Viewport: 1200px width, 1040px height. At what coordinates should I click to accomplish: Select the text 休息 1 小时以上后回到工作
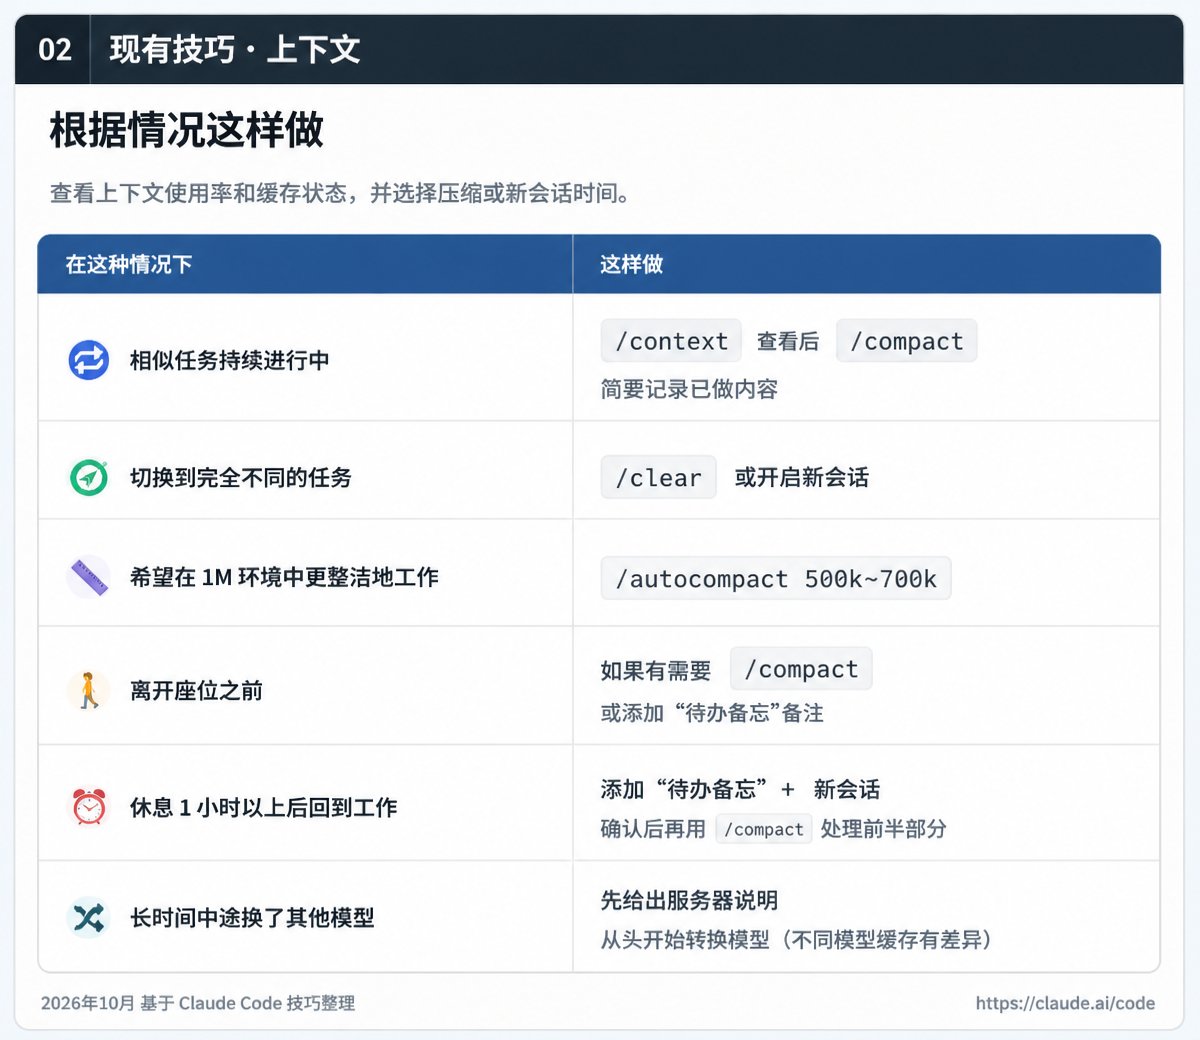[x=263, y=807]
